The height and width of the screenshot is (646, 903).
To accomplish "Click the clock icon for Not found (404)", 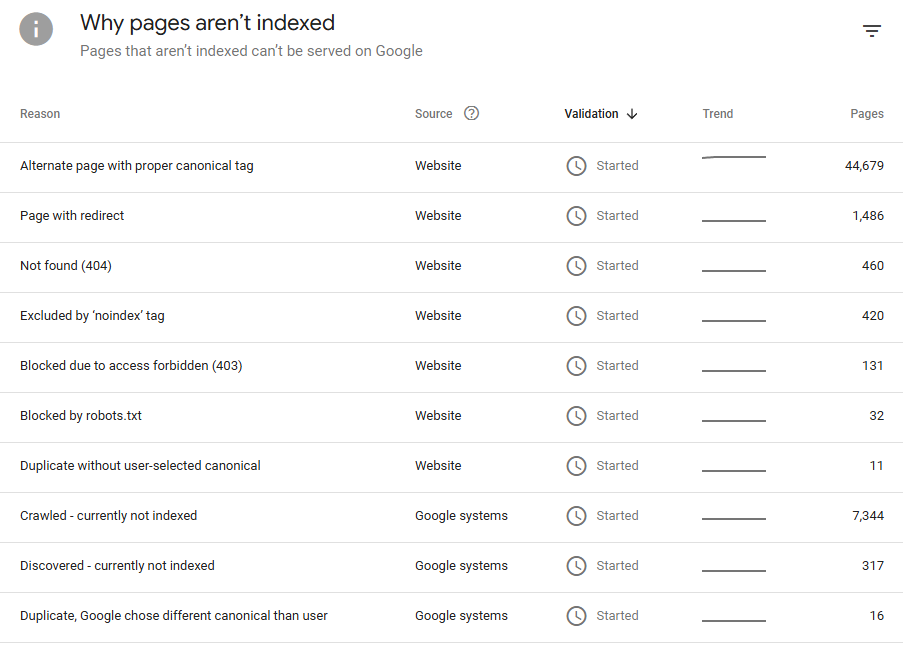I will [x=576, y=266].
